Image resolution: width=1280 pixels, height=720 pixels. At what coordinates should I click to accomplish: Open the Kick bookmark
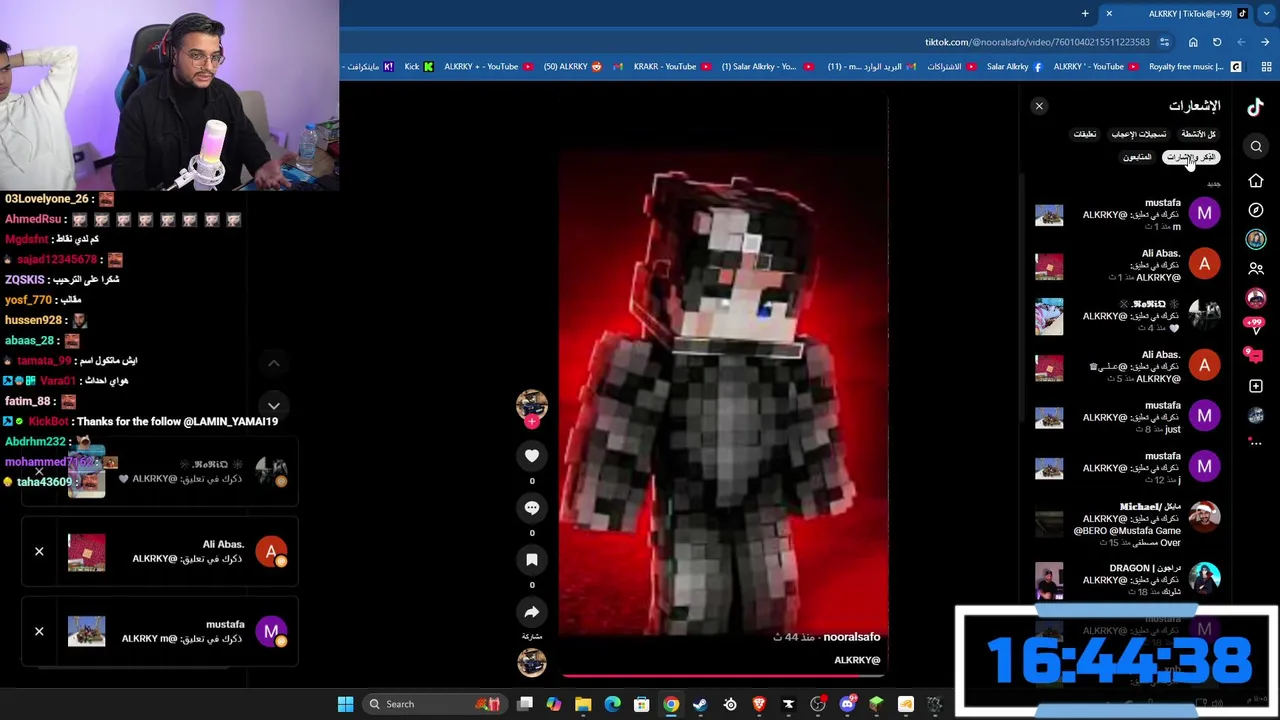pos(418,67)
